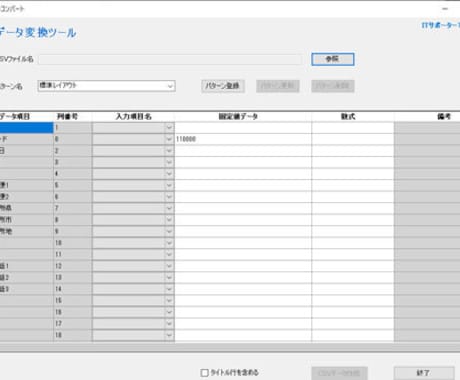This screenshot has width=460, height=380.
Task: Click the パターン登録 button
Action: (x=223, y=86)
